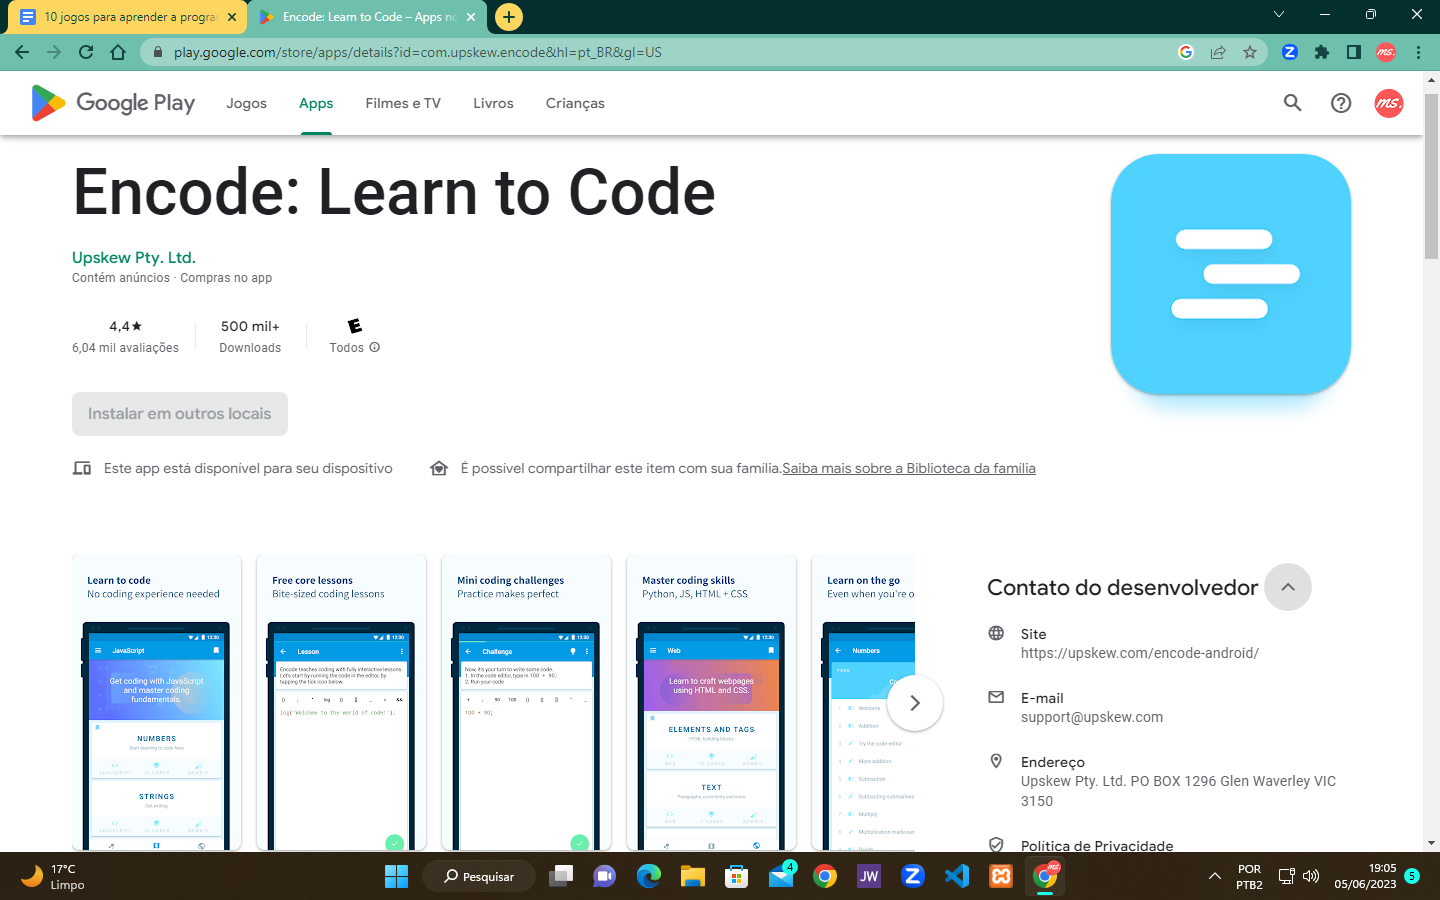
Task: Switch to the 10 jogos para aprender browser tab
Action: [128, 17]
